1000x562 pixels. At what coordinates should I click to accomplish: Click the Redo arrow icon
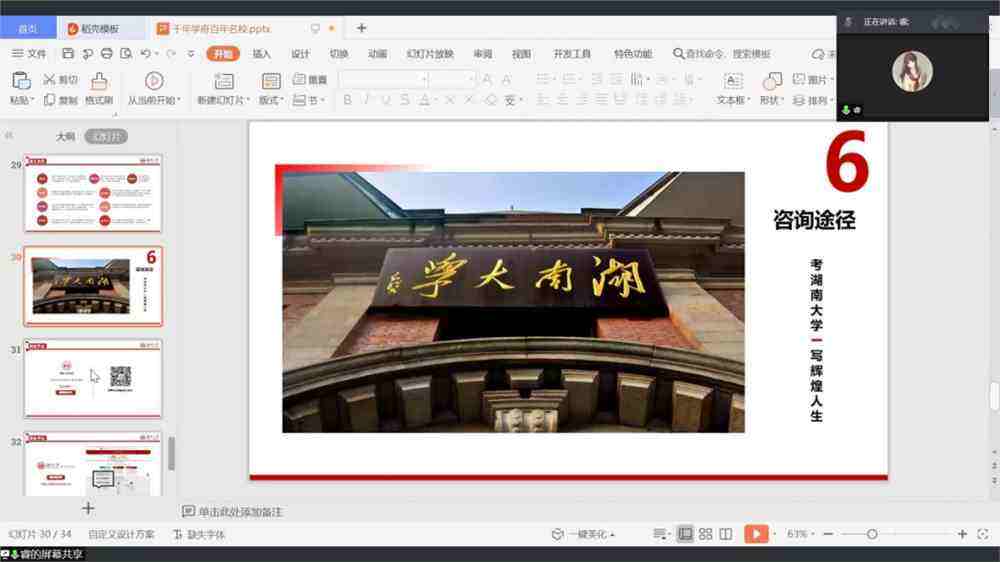pos(171,54)
